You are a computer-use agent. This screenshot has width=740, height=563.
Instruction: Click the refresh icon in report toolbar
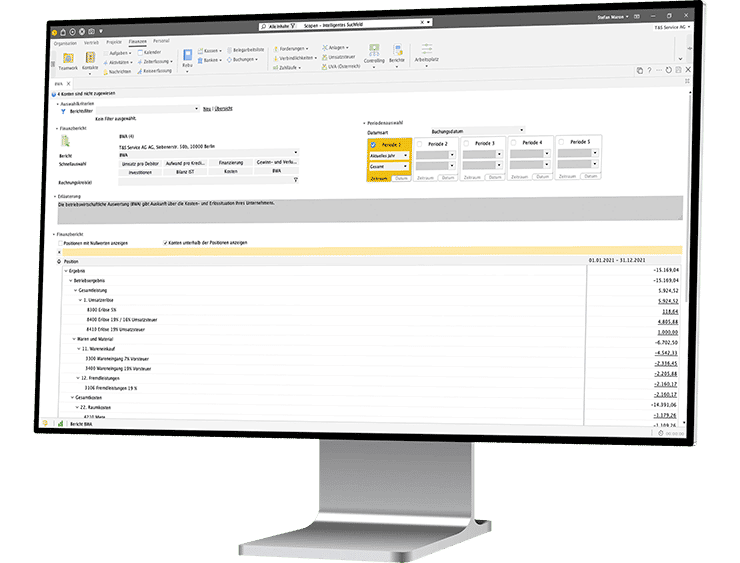coord(668,70)
